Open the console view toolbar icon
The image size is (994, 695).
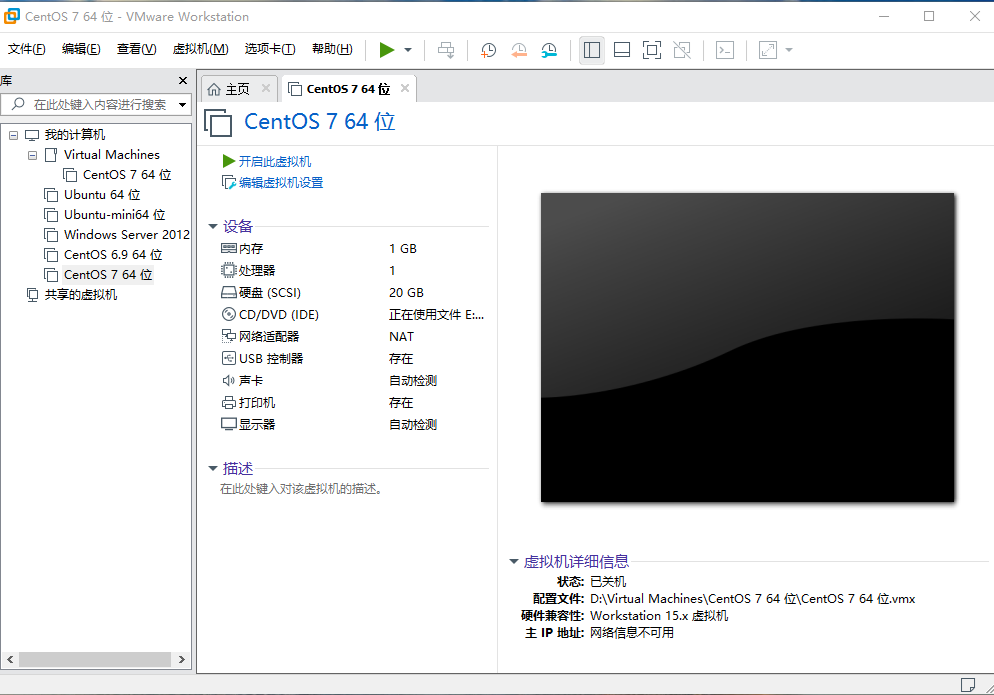pyautogui.click(x=725, y=50)
